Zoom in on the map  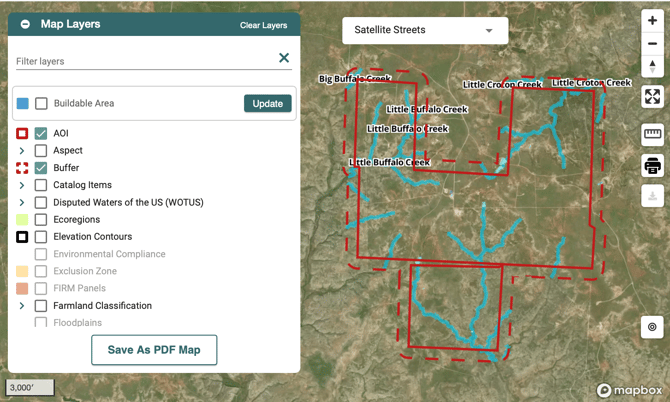tap(652, 21)
